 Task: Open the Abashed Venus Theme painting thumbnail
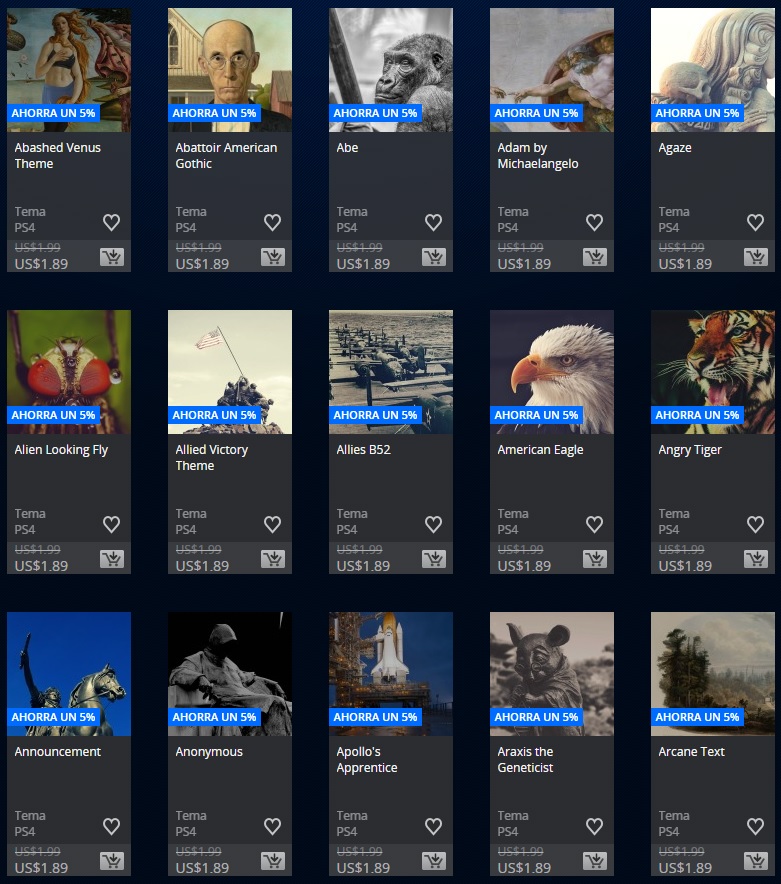click(69, 70)
